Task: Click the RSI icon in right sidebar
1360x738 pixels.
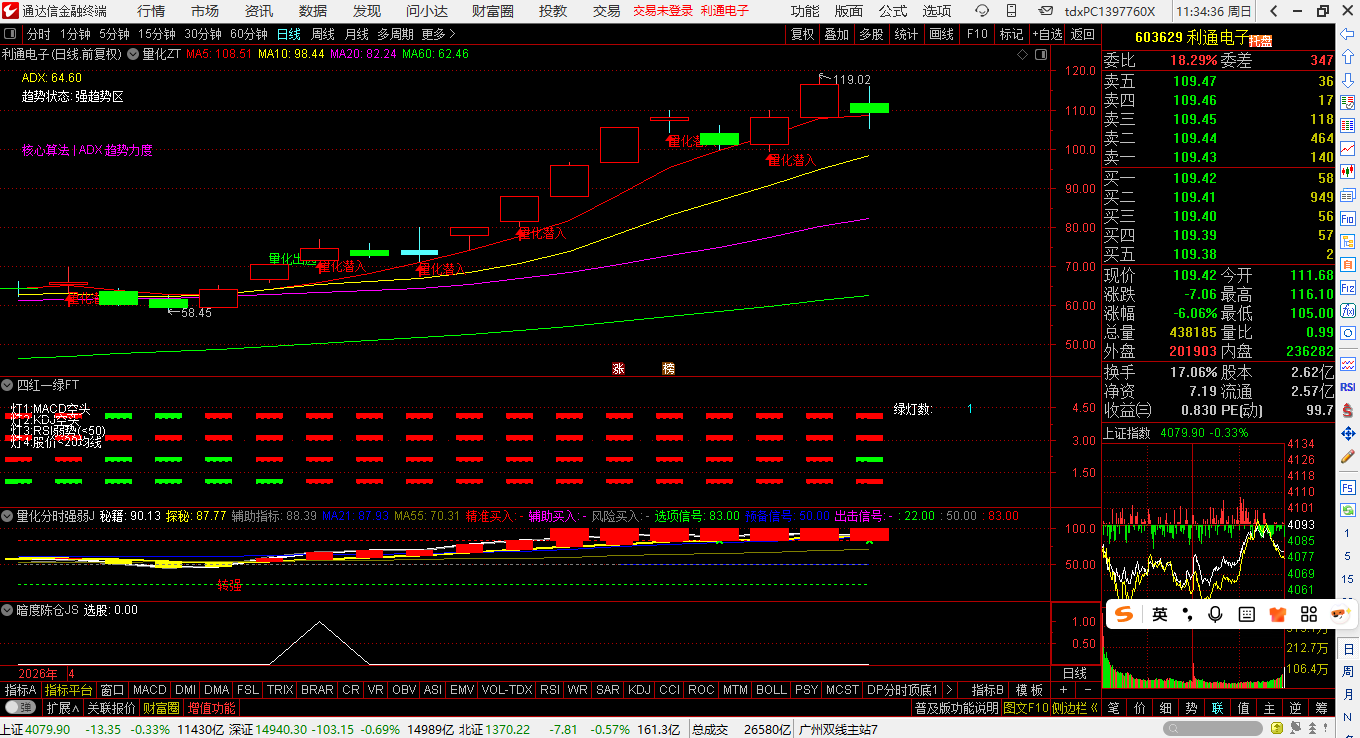Action: click(x=1347, y=386)
